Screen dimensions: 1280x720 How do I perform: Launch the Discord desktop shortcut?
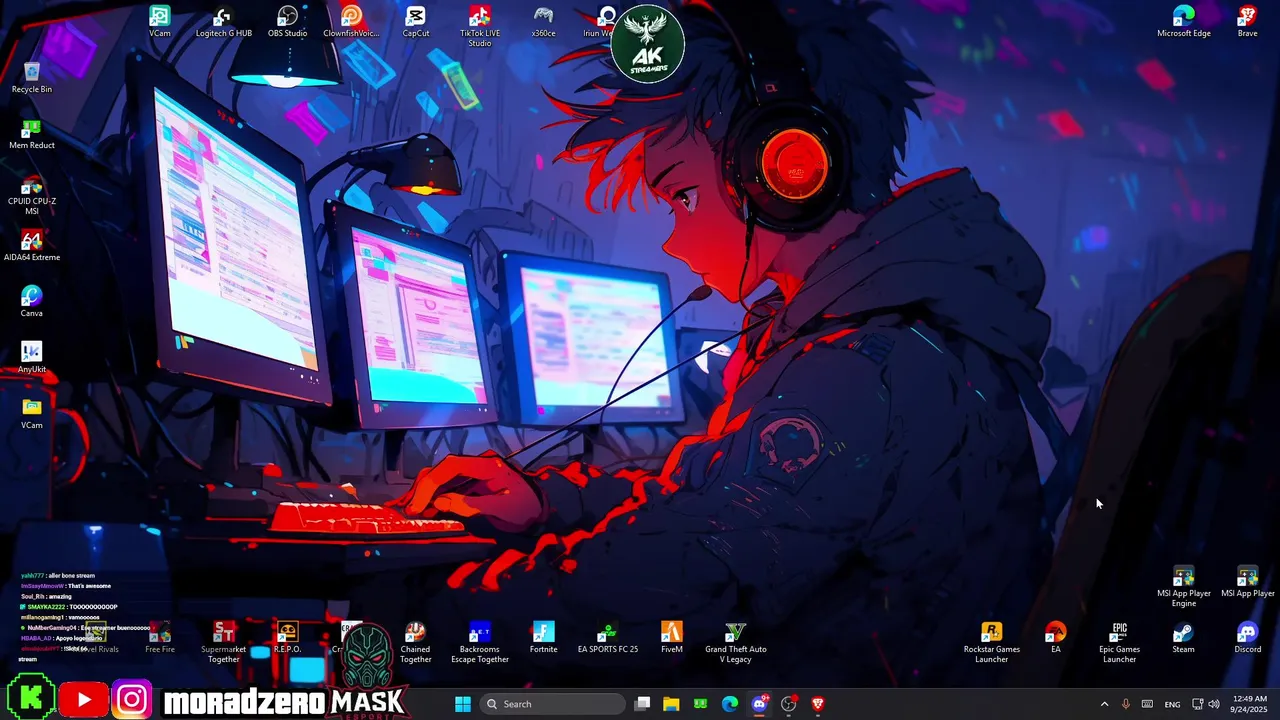point(1247,638)
